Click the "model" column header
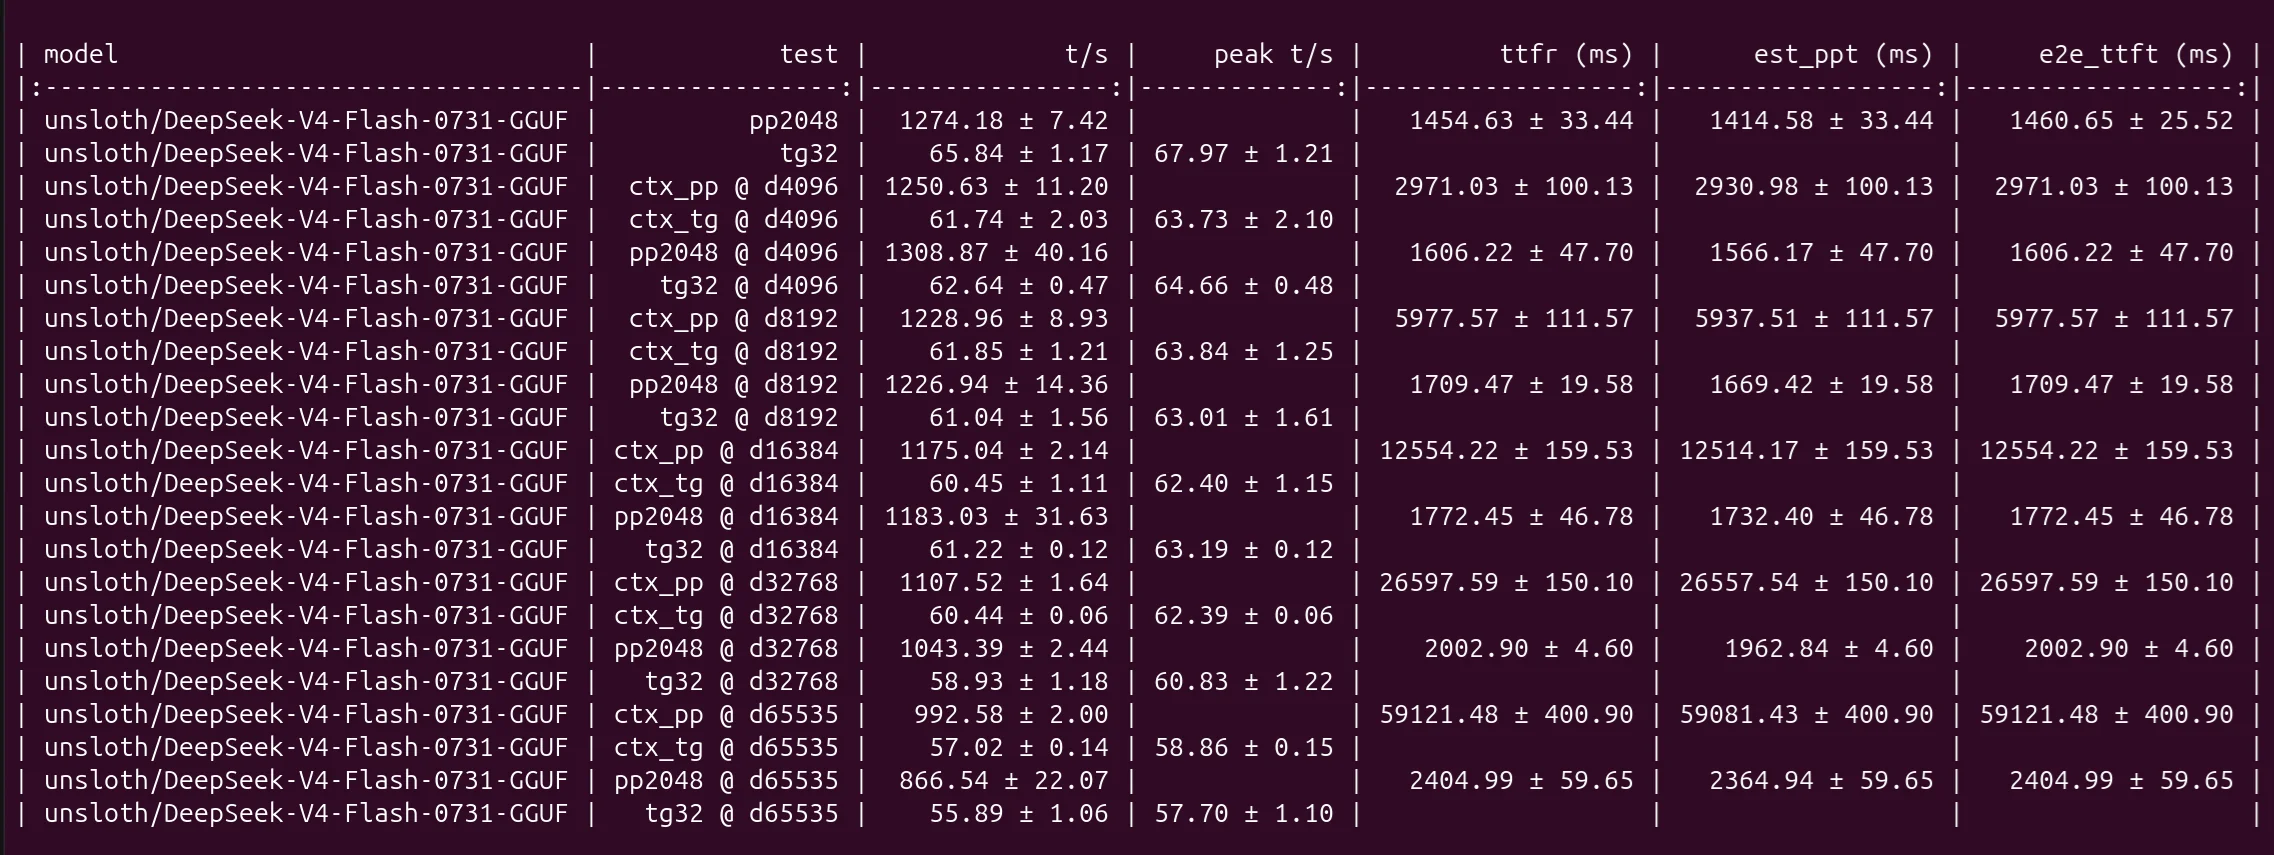The height and width of the screenshot is (855, 2274). tap(81, 54)
